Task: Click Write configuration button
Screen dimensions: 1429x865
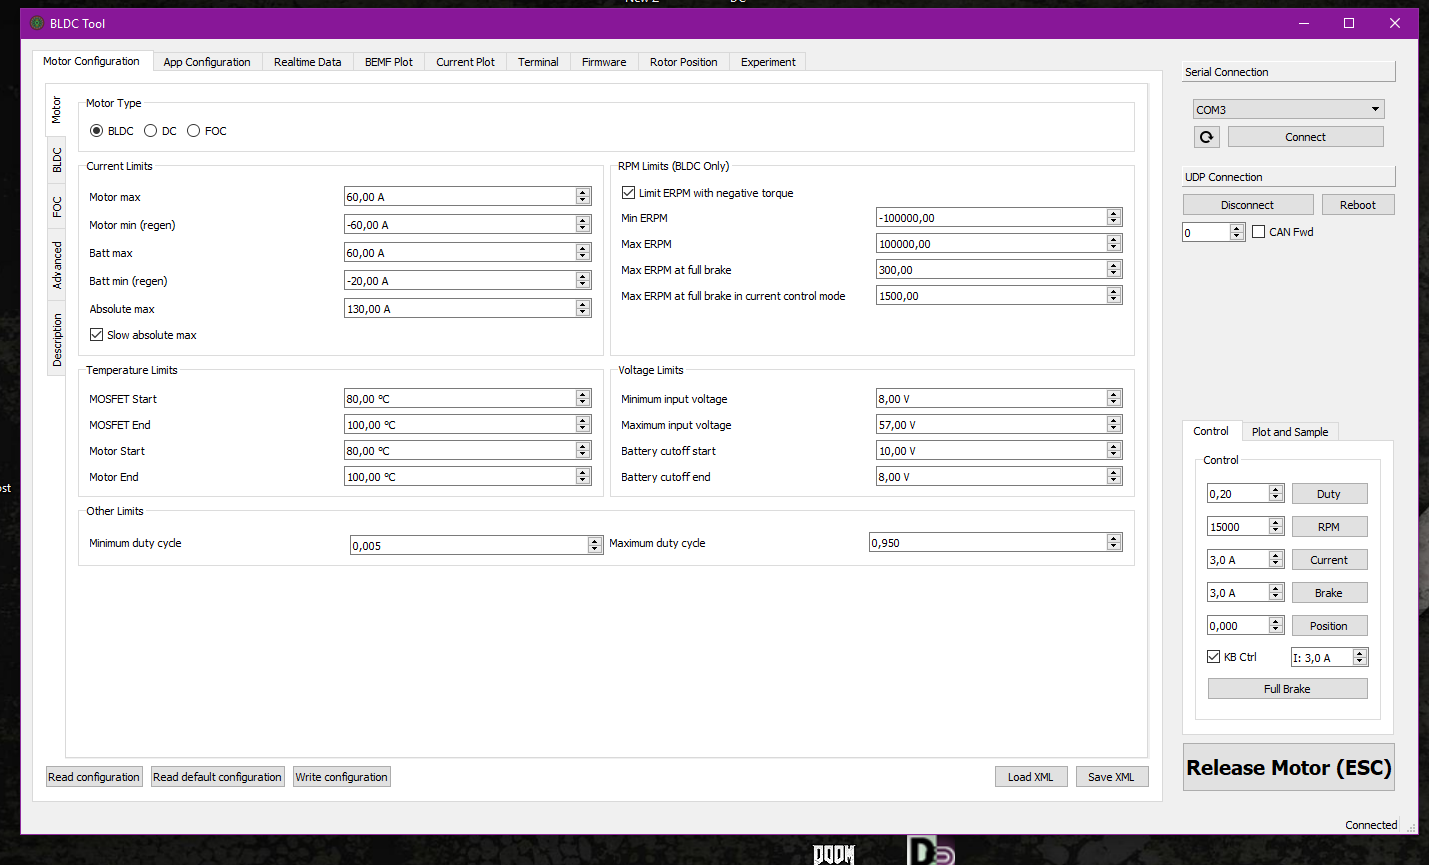Action: [341, 777]
